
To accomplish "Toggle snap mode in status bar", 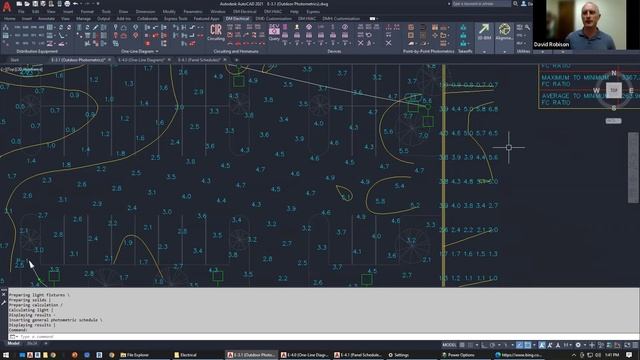I will [470, 345].
